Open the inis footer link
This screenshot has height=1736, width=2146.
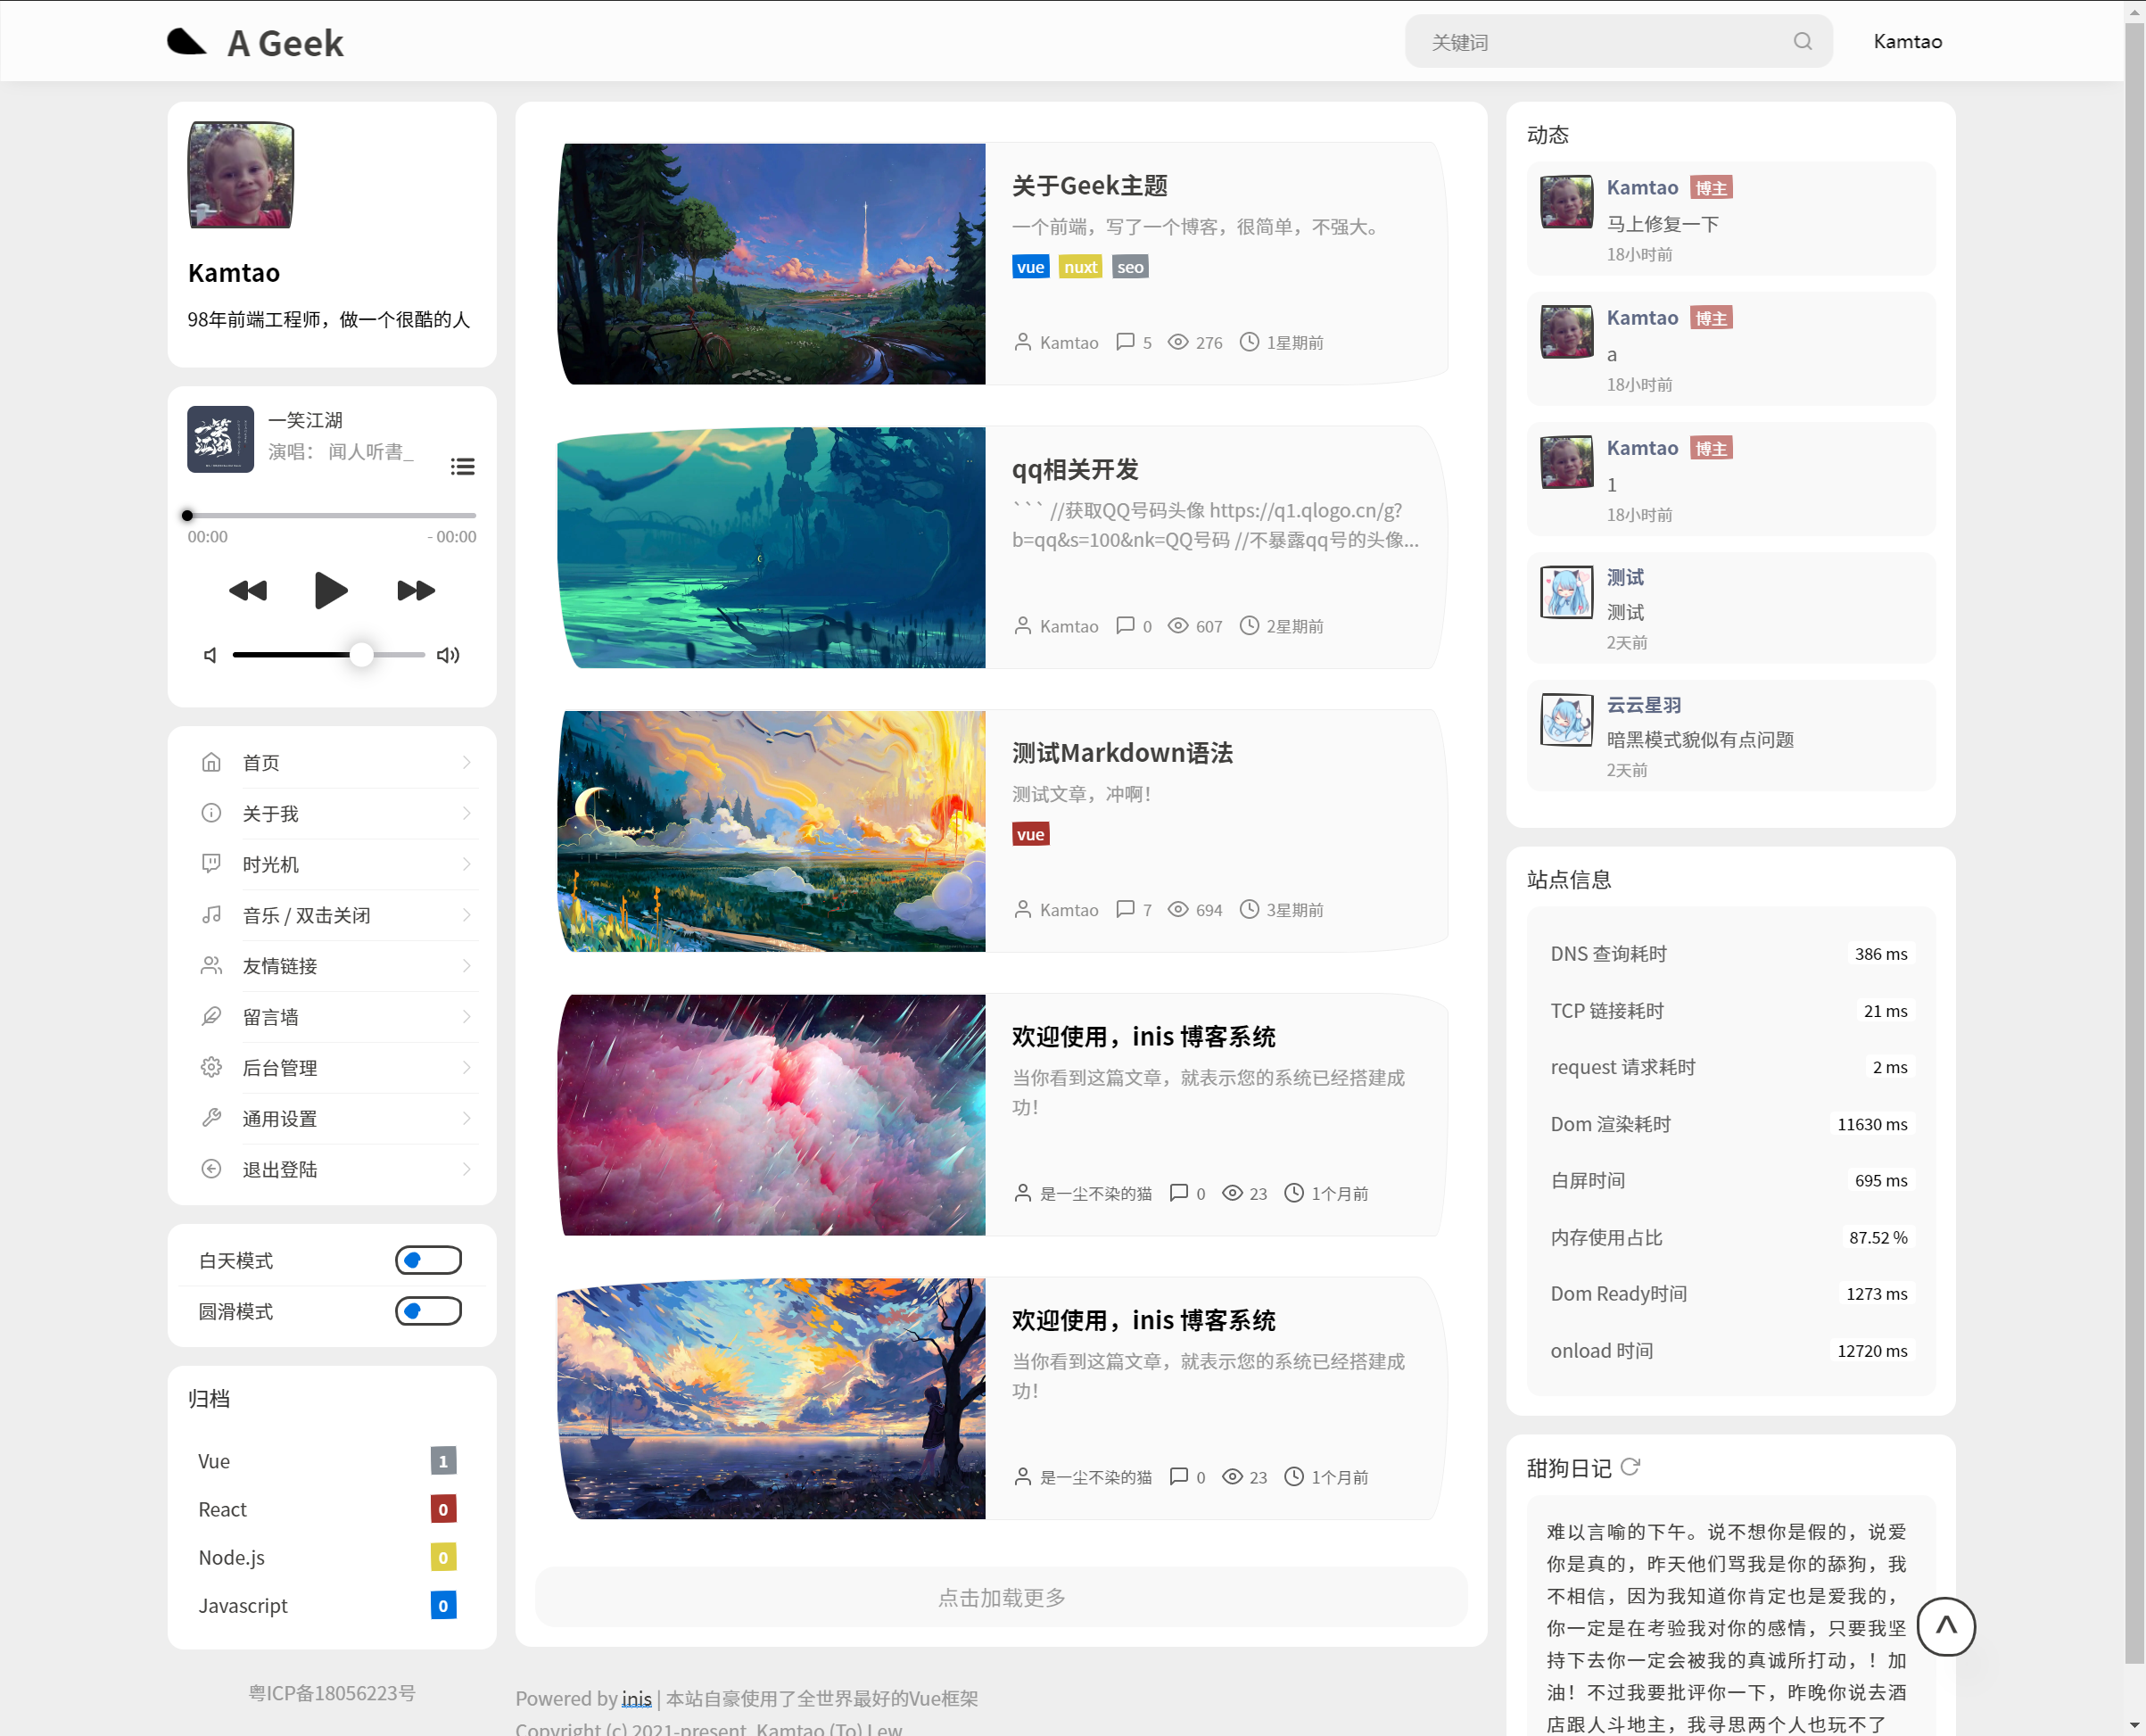[636, 1698]
